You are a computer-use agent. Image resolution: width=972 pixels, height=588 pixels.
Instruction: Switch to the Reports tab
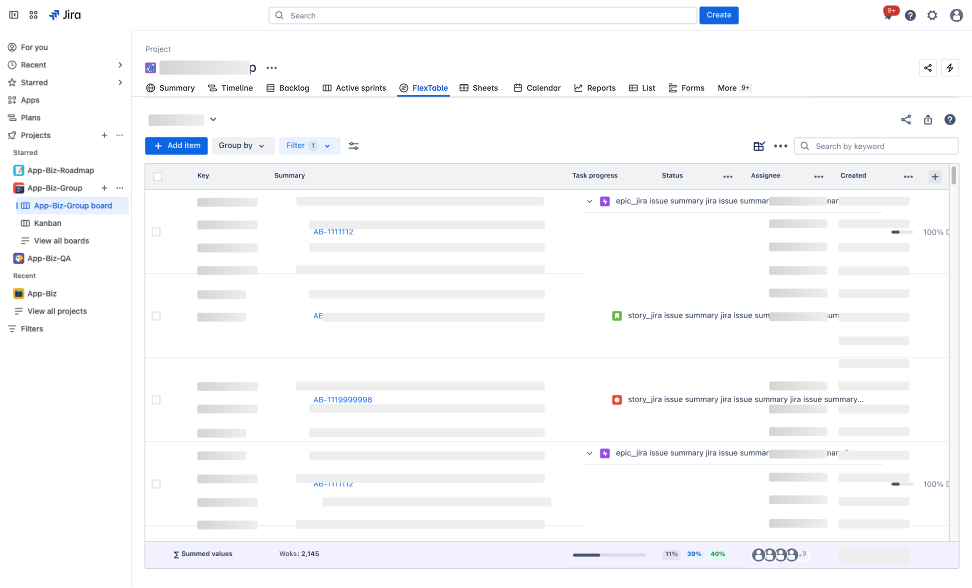[x=594, y=88]
